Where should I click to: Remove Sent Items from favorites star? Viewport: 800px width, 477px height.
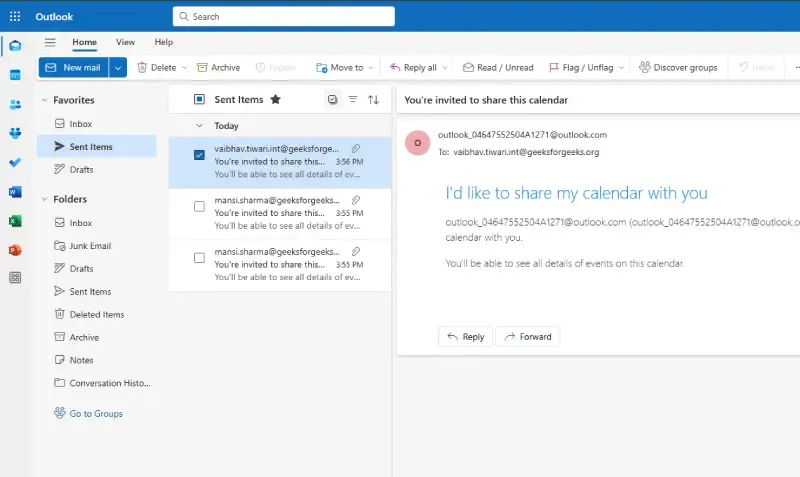[276, 99]
